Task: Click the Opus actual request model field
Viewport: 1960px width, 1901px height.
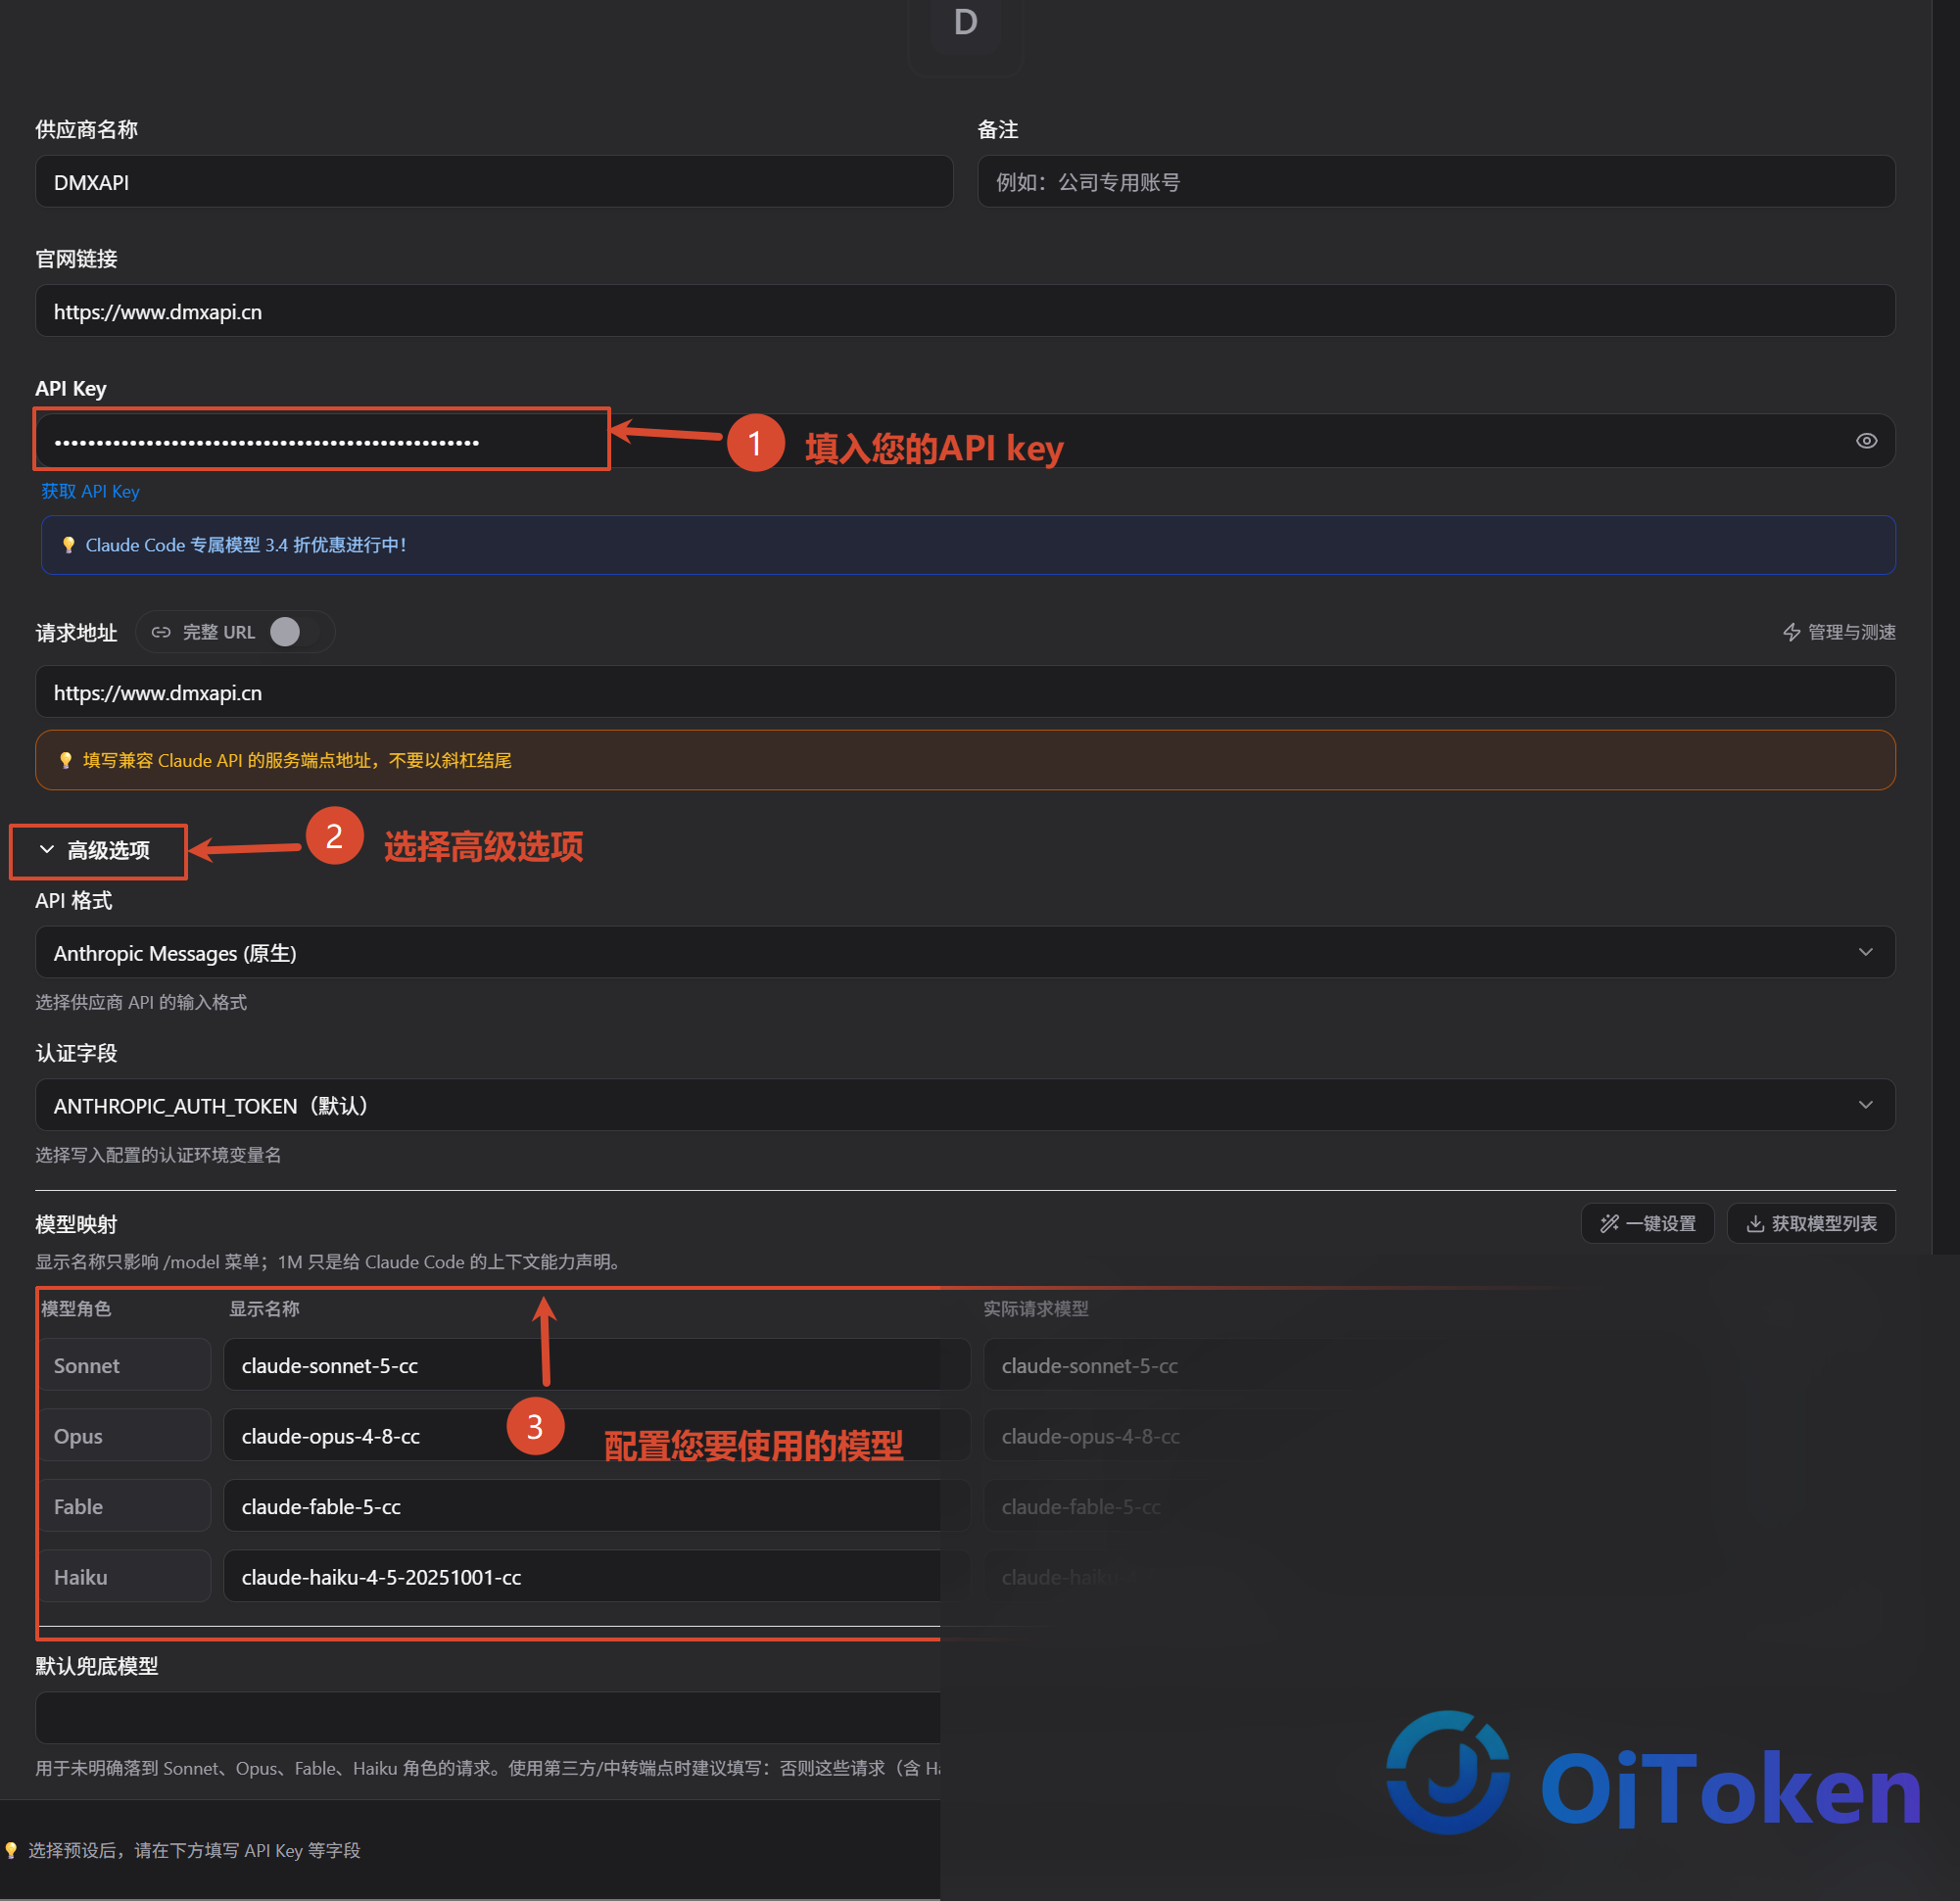Action: (1438, 1435)
